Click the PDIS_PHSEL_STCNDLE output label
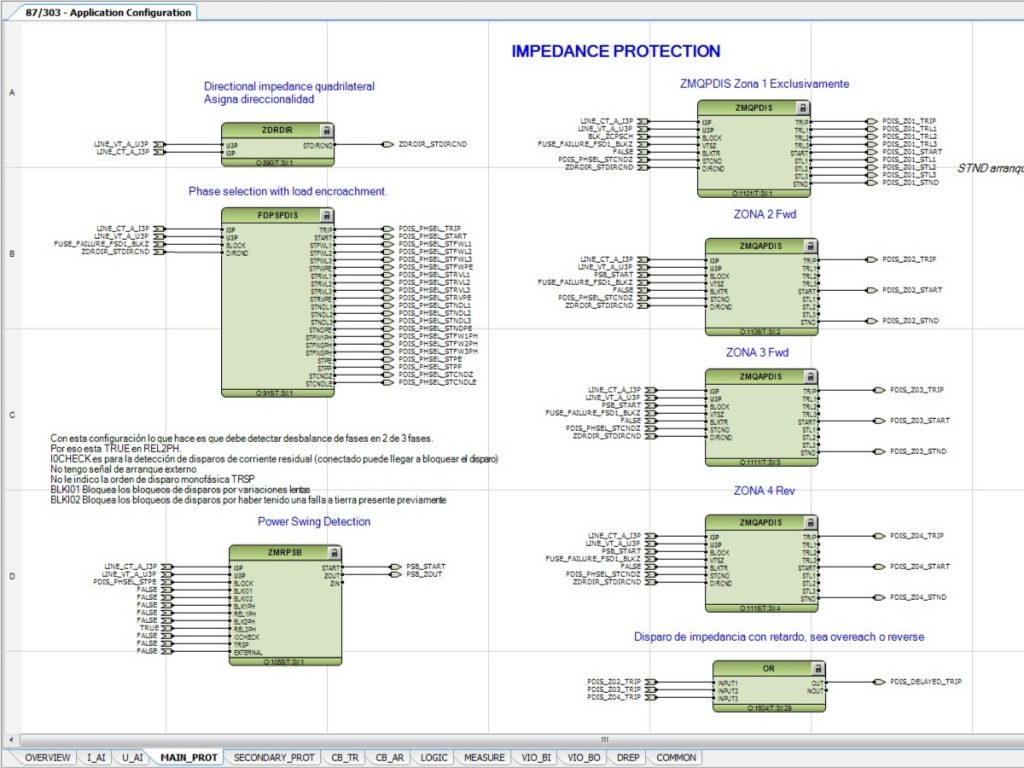Screen dimensions: 1024x768 click(x=437, y=382)
